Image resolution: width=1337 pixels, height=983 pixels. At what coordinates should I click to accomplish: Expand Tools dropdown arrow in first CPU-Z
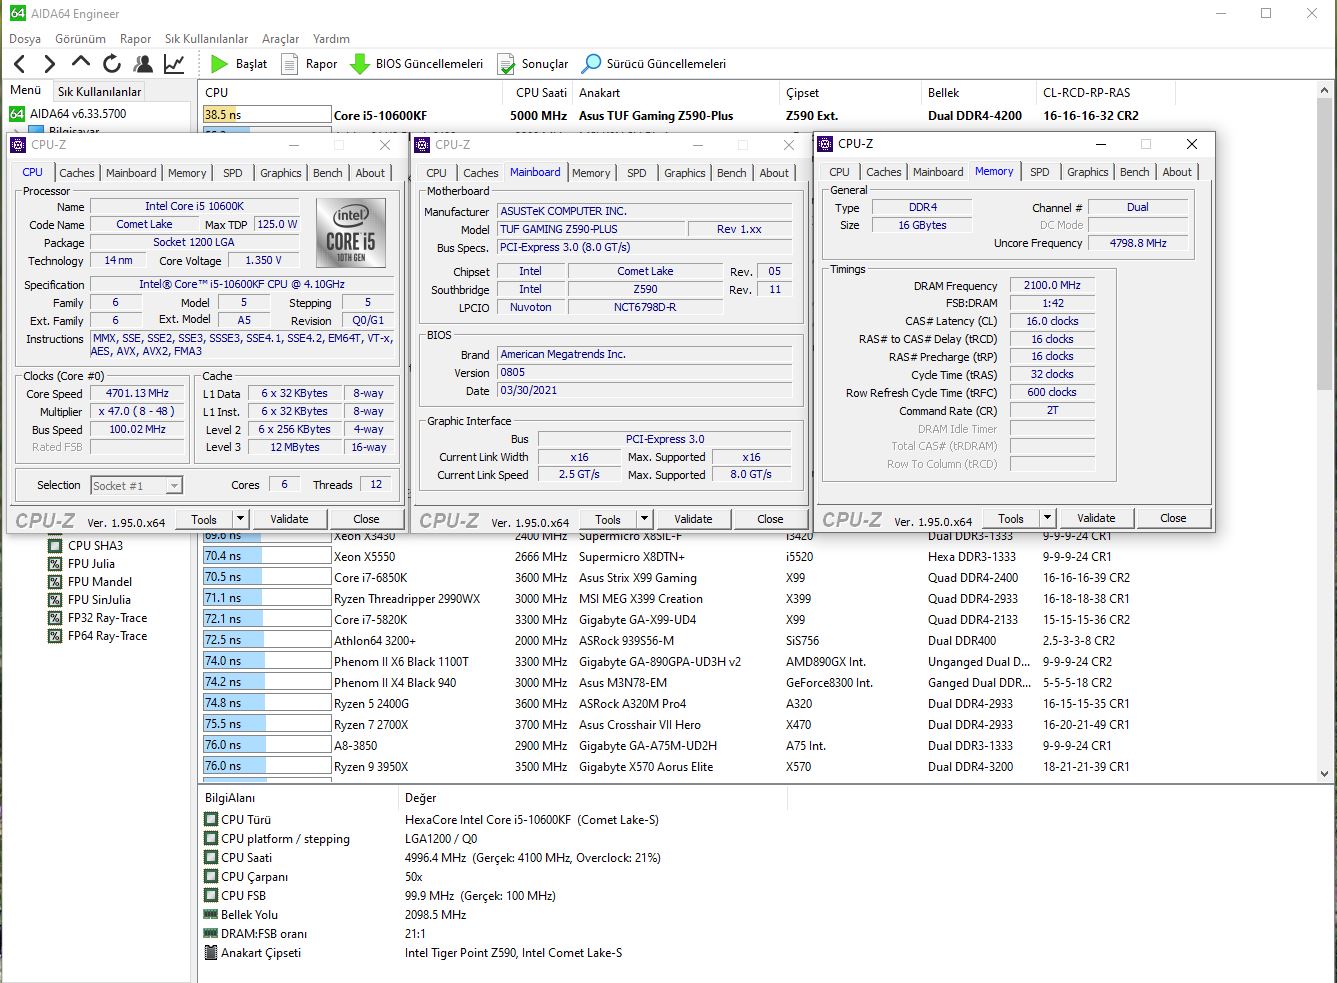[x=240, y=519]
